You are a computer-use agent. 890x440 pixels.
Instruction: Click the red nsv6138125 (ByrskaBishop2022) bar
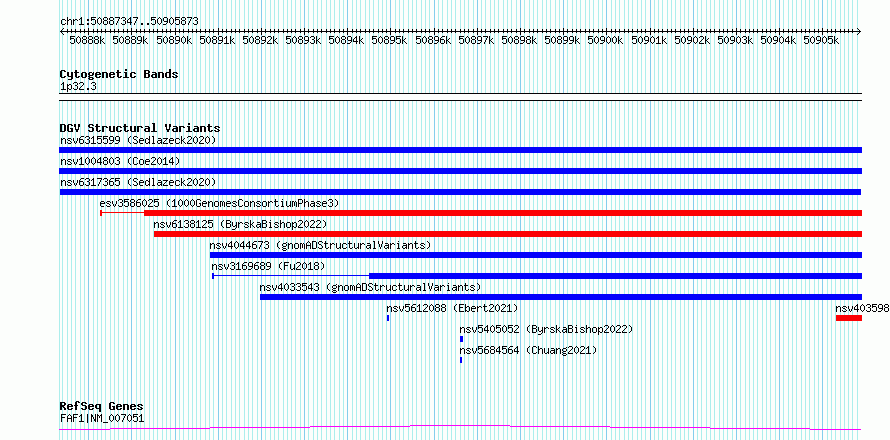pyautogui.click(x=508, y=234)
